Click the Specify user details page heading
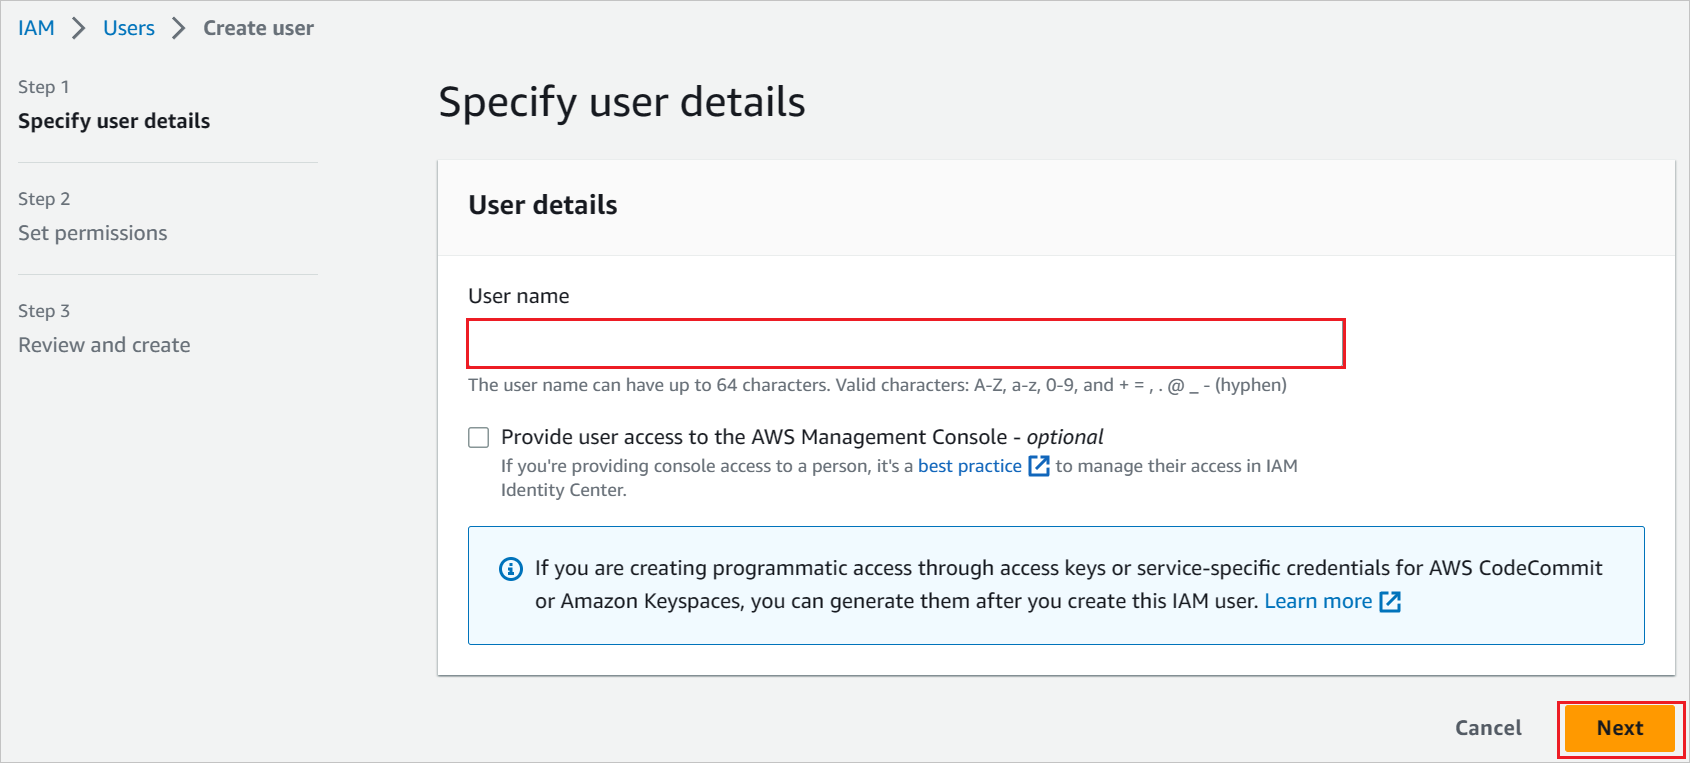 [x=622, y=102]
